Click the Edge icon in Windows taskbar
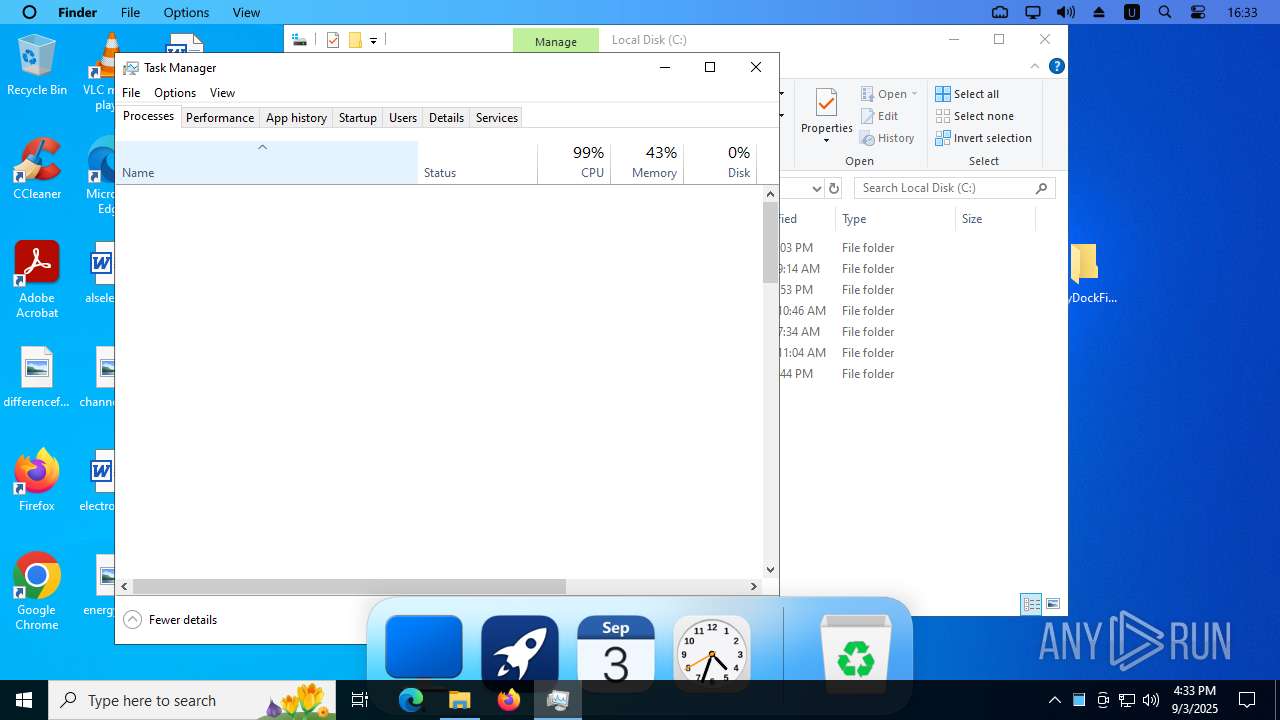 (x=412, y=700)
